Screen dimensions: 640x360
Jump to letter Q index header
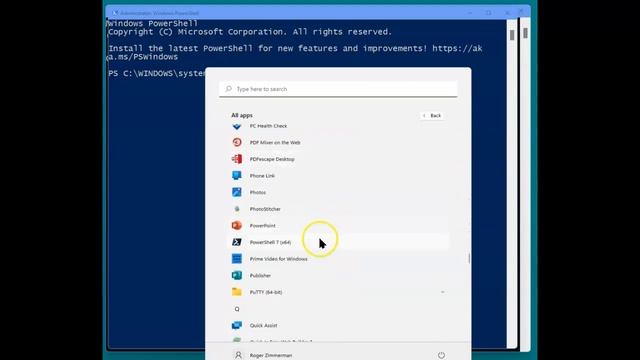(x=237, y=309)
